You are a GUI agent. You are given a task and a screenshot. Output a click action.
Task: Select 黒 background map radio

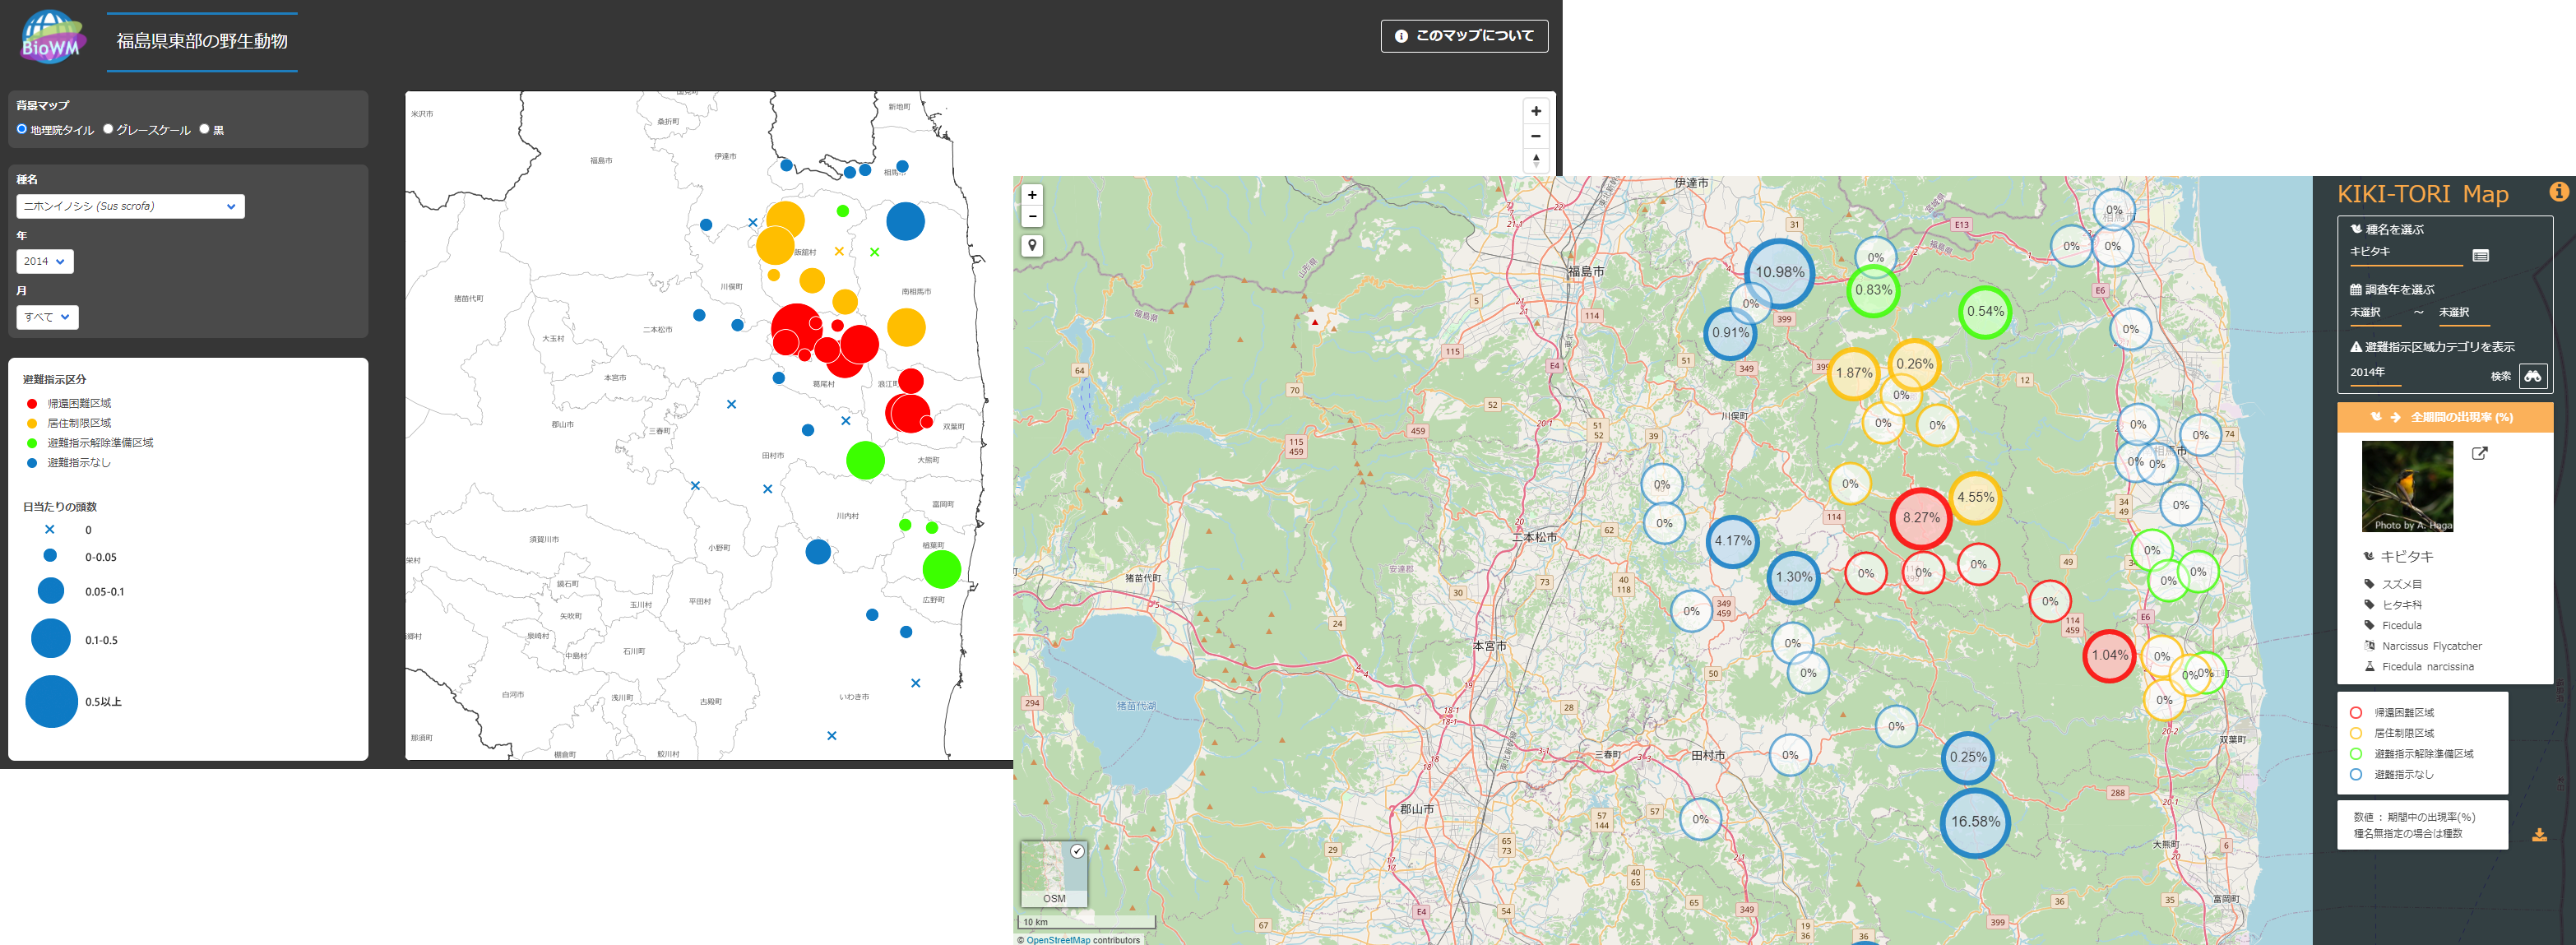tap(205, 129)
